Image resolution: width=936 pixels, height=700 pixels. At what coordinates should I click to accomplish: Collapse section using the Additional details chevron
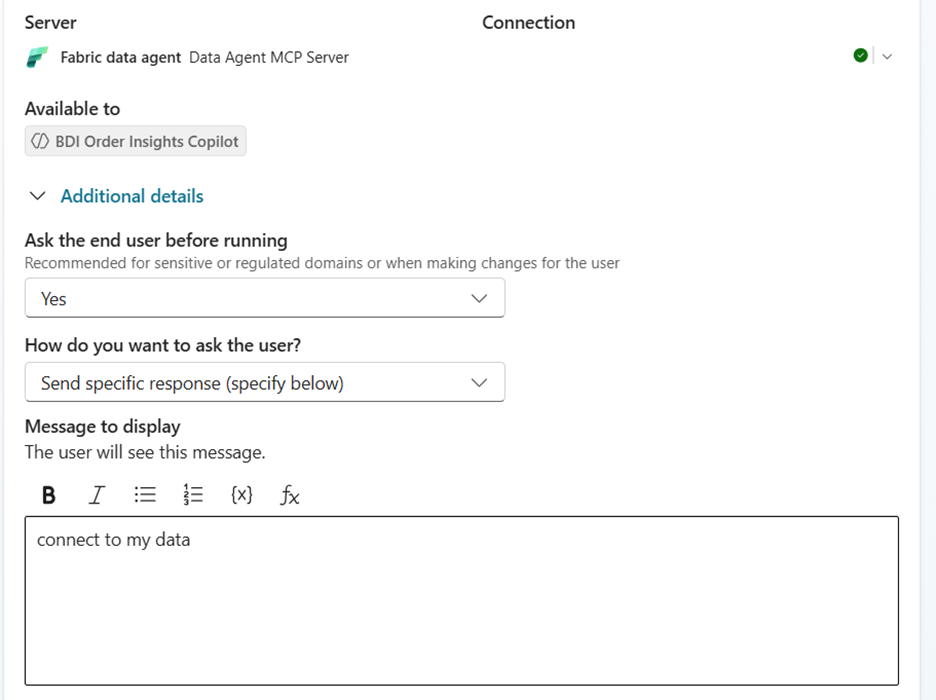(x=38, y=197)
